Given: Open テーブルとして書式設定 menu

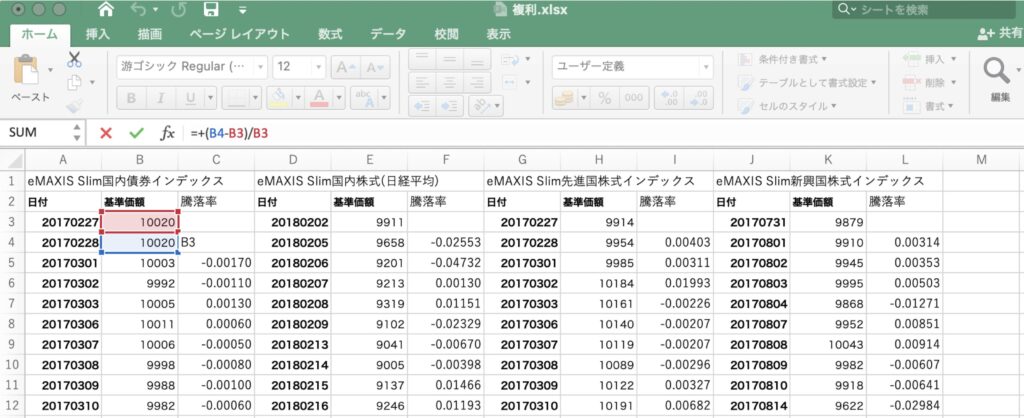Looking at the screenshot, I should (807, 83).
